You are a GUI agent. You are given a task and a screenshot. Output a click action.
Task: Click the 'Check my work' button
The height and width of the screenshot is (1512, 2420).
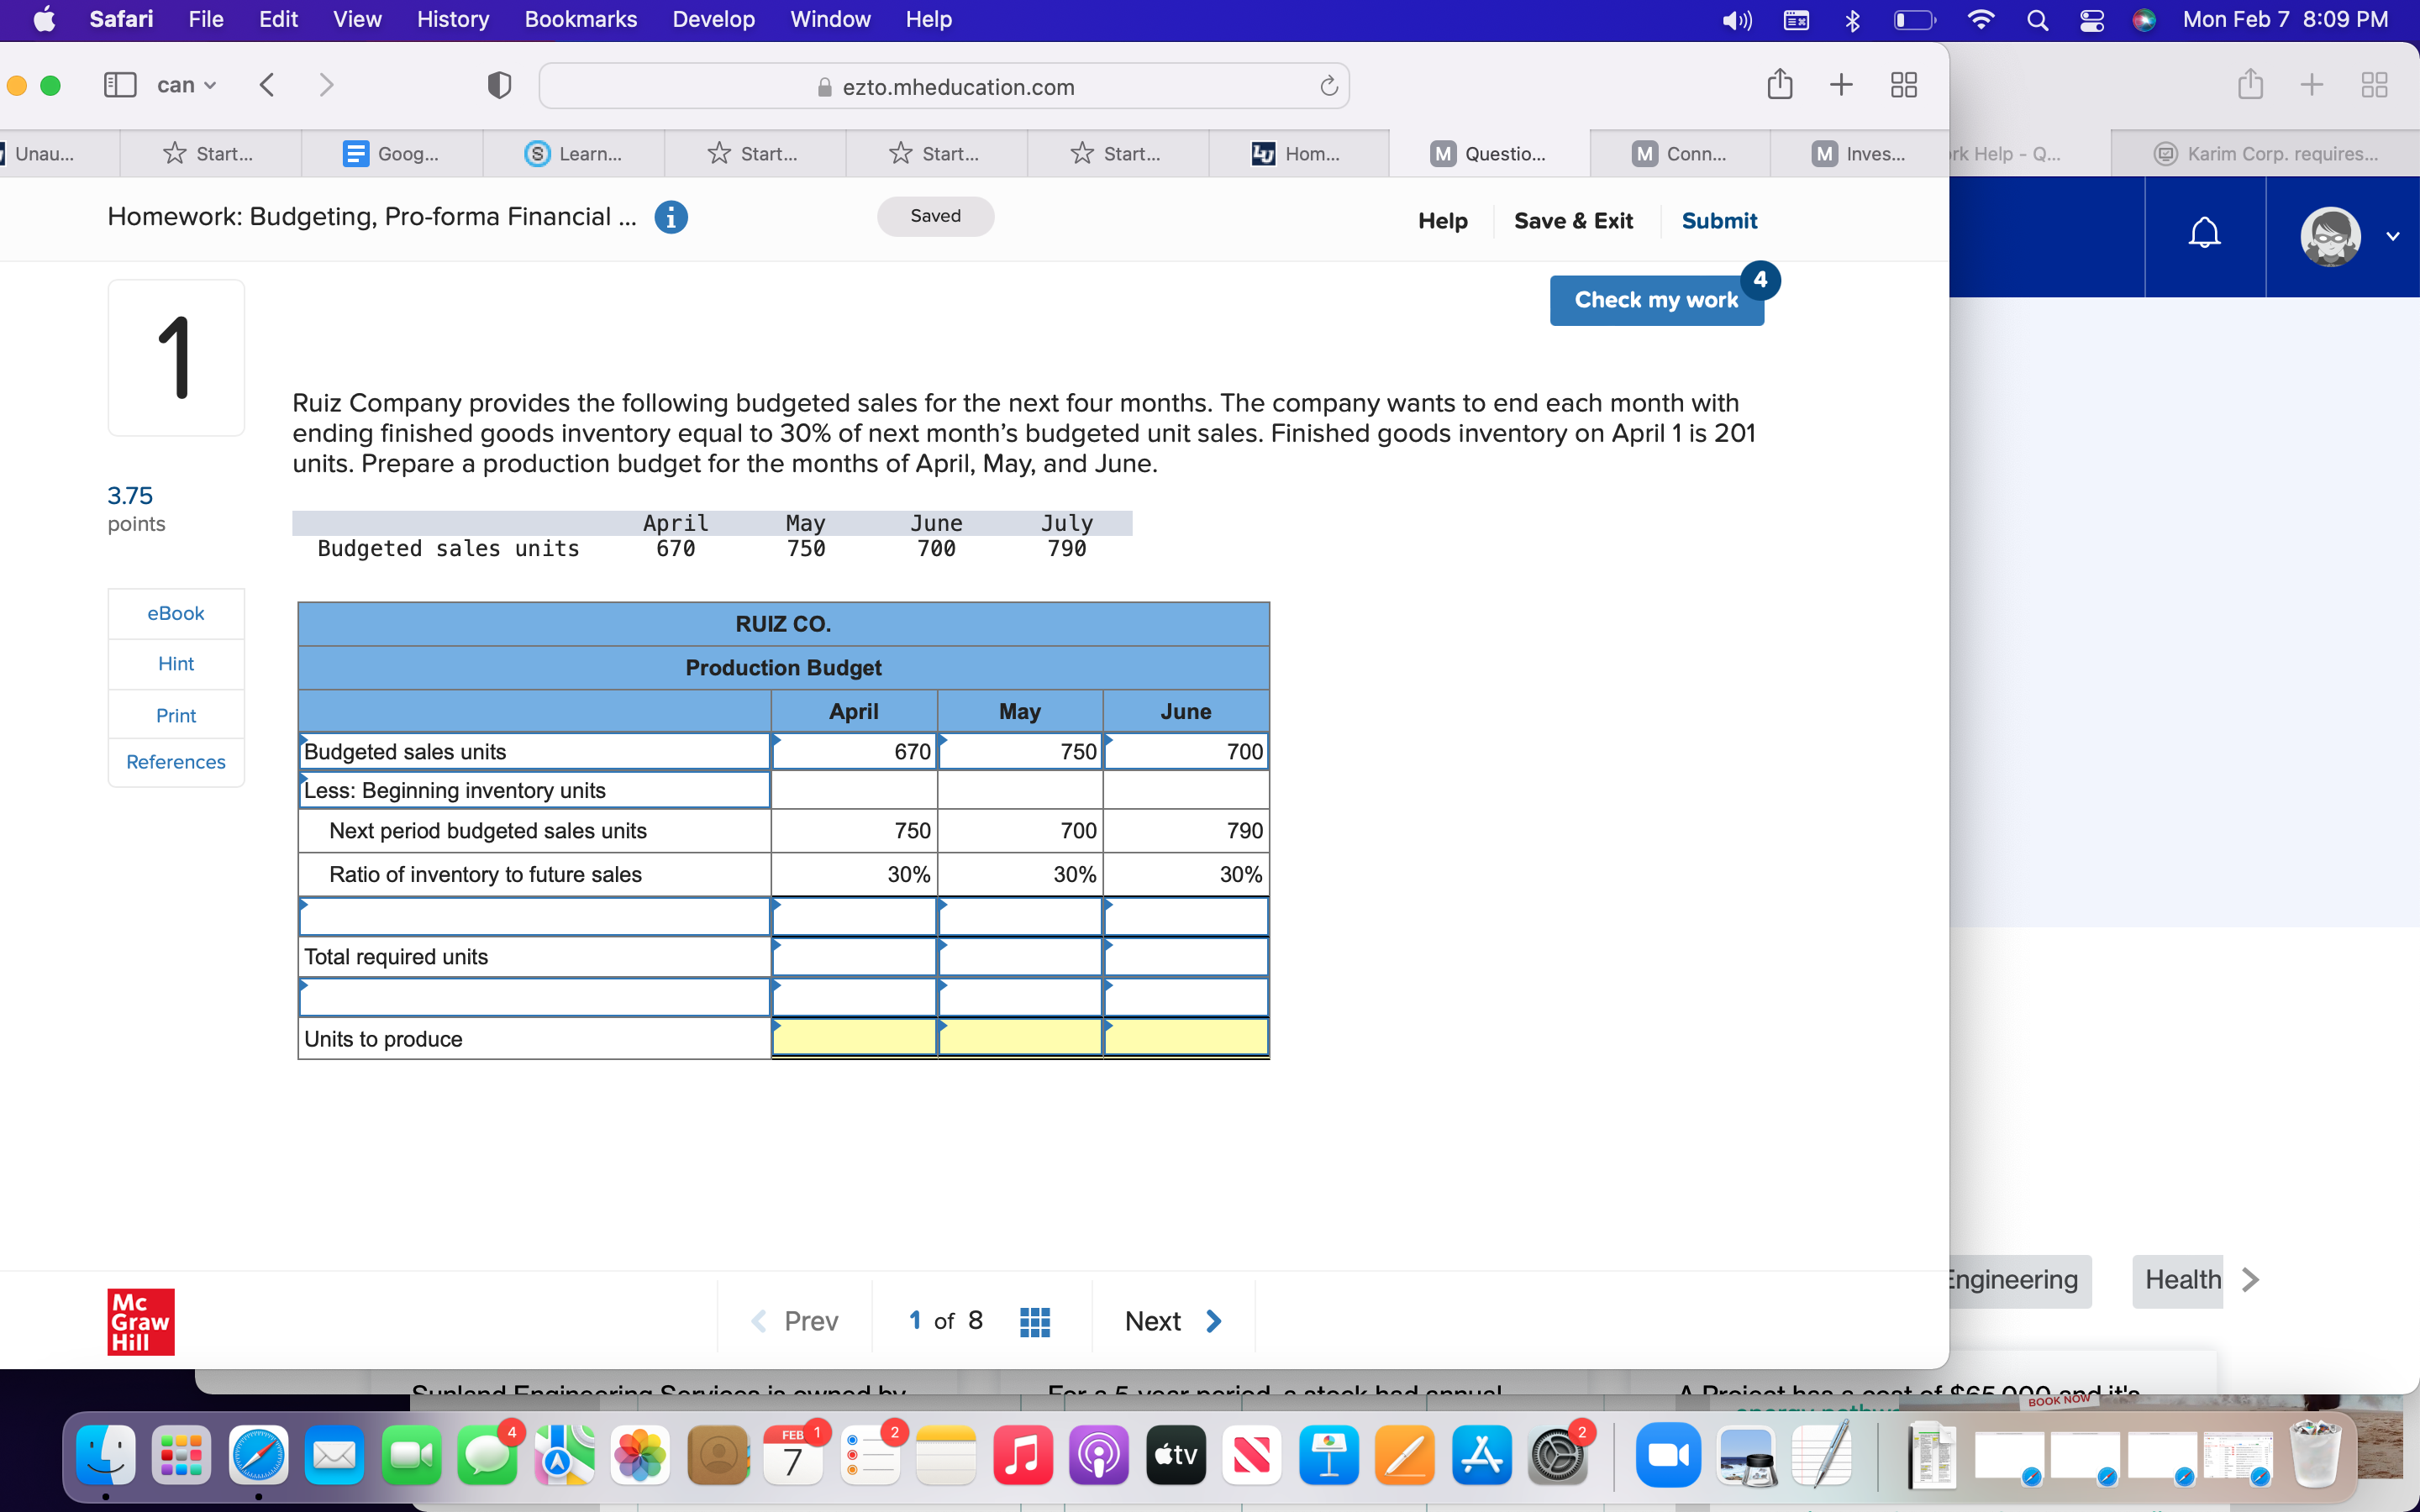[1656, 299]
